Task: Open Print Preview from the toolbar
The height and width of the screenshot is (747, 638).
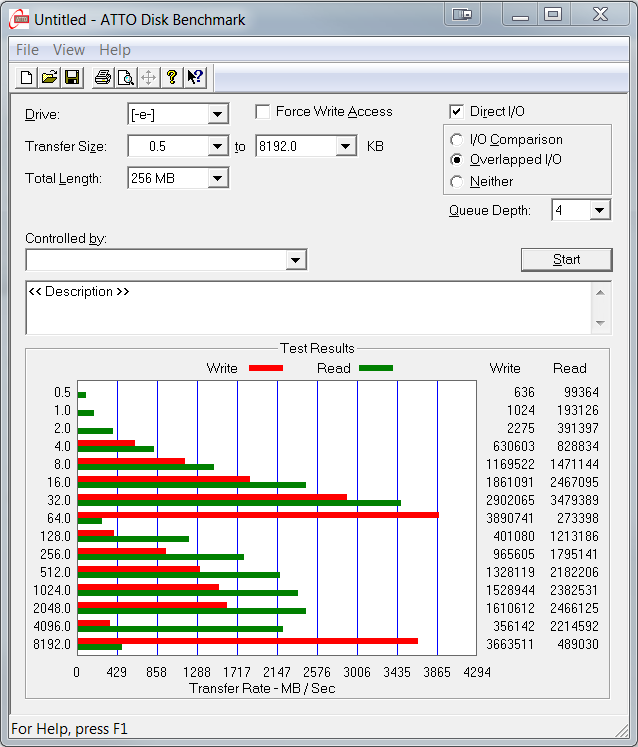Action: point(125,77)
